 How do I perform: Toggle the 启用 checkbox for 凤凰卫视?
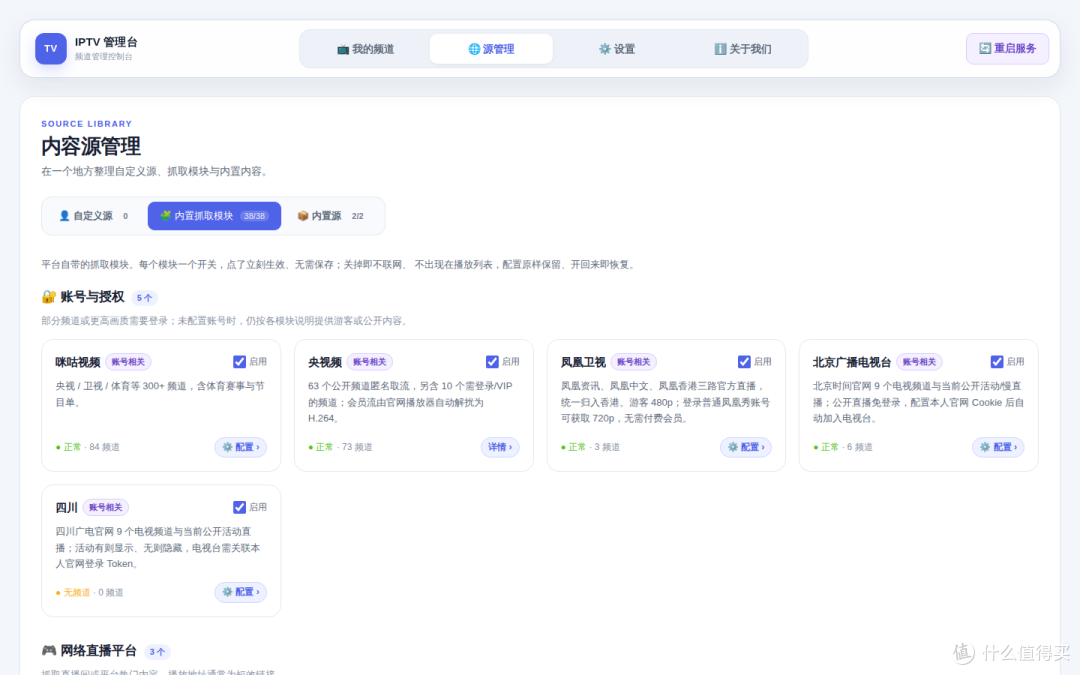[744, 362]
